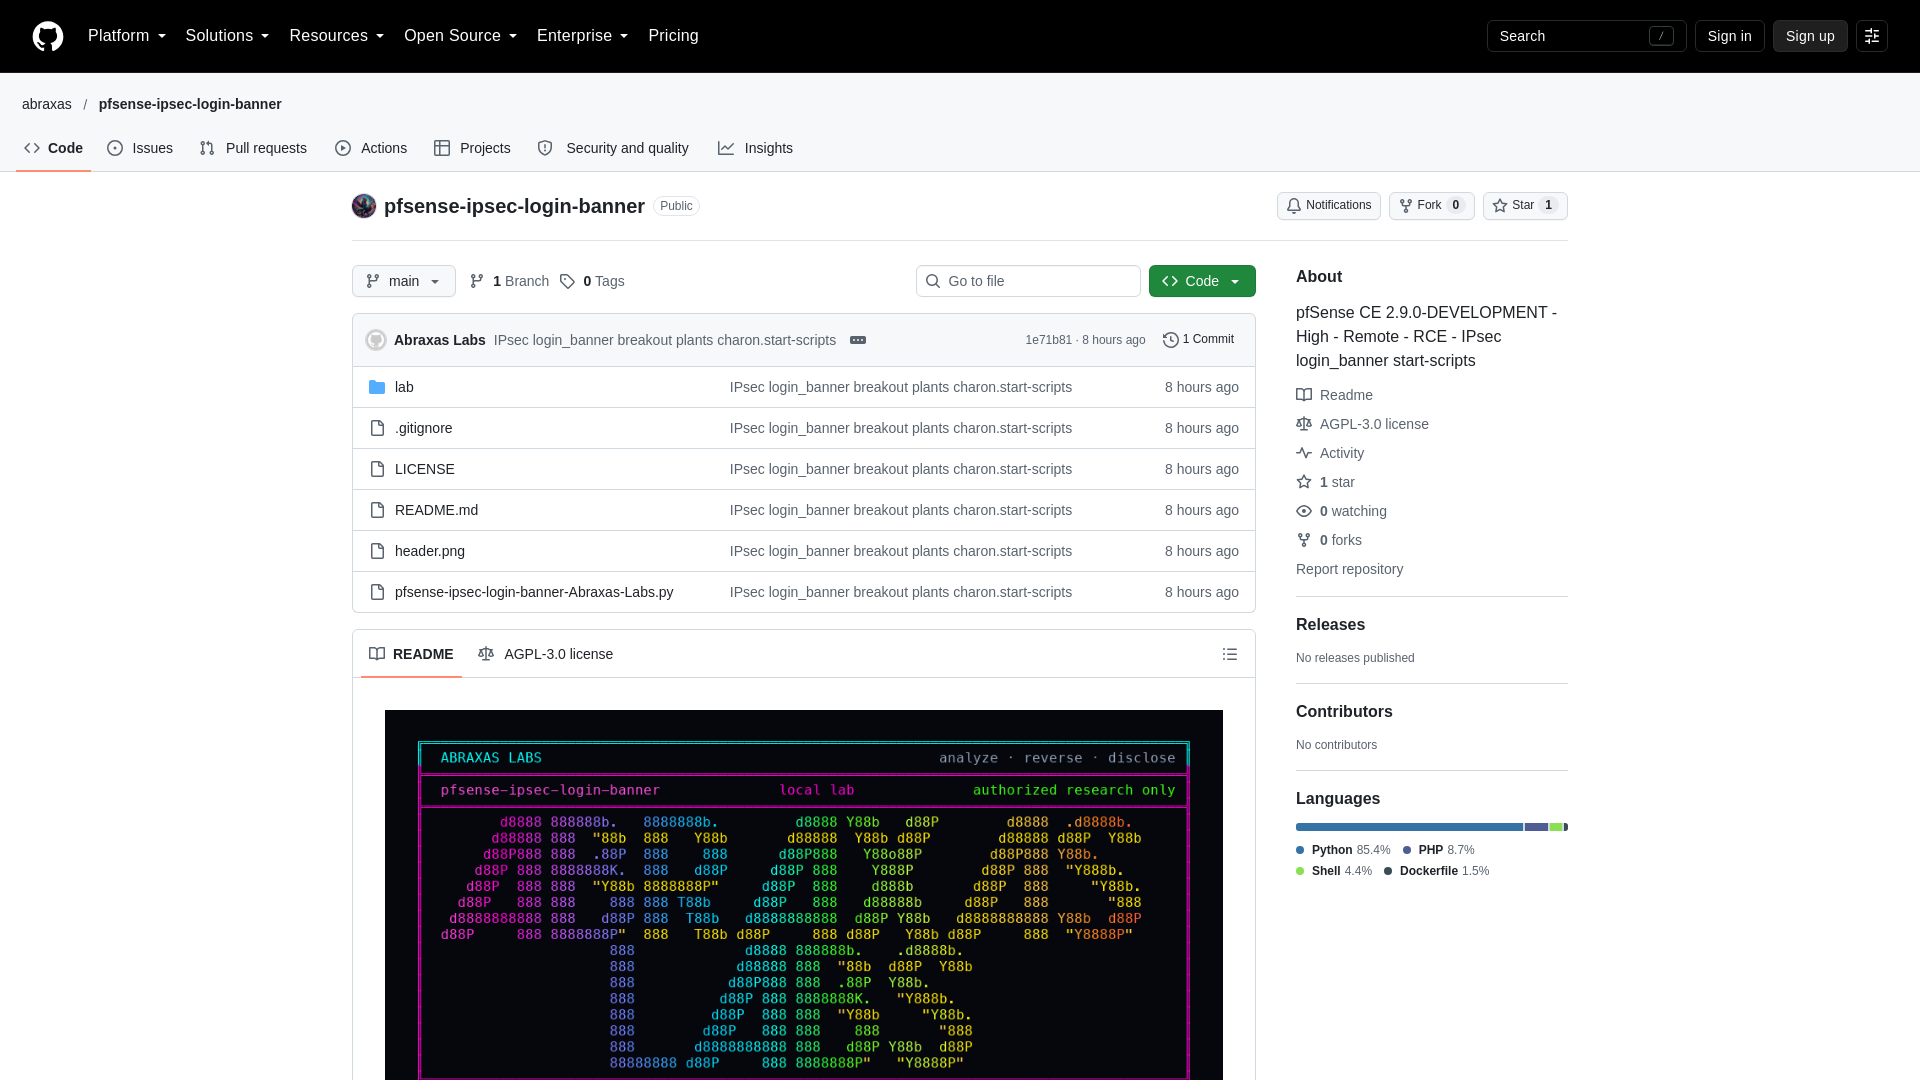Open the green Code dropdown button
The image size is (1920, 1080).
[x=1202, y=281]
